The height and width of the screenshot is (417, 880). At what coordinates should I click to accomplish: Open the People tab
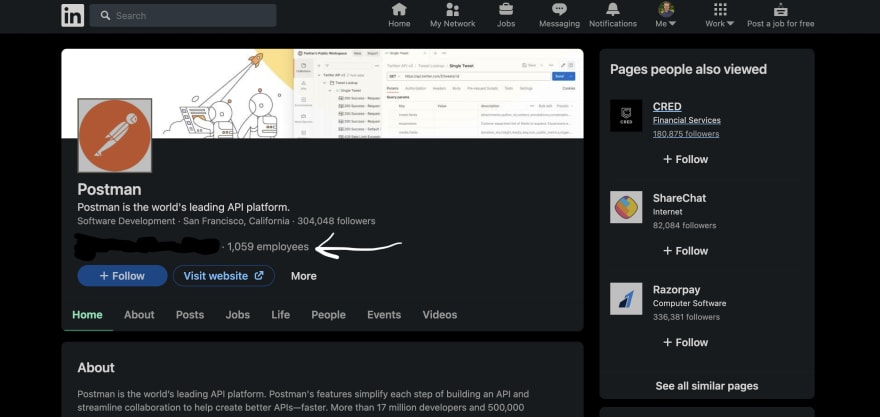point(328,315)
